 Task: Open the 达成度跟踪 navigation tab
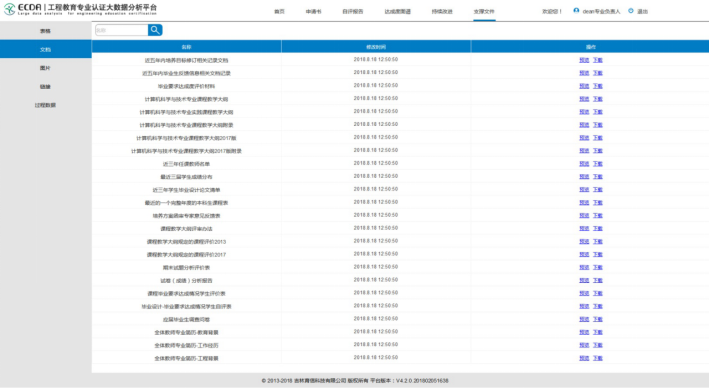click(397, 11)
